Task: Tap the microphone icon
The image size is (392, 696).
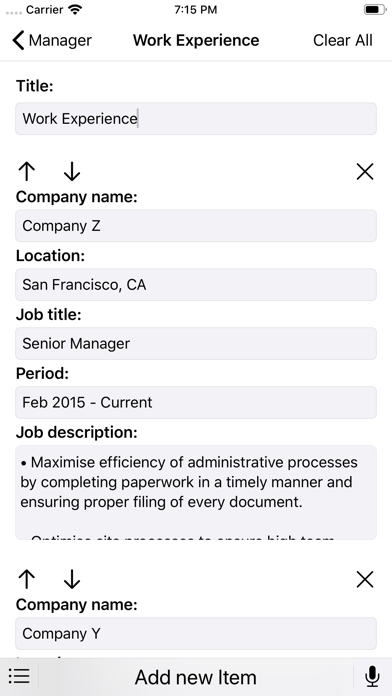Action: tap(372, 677)
